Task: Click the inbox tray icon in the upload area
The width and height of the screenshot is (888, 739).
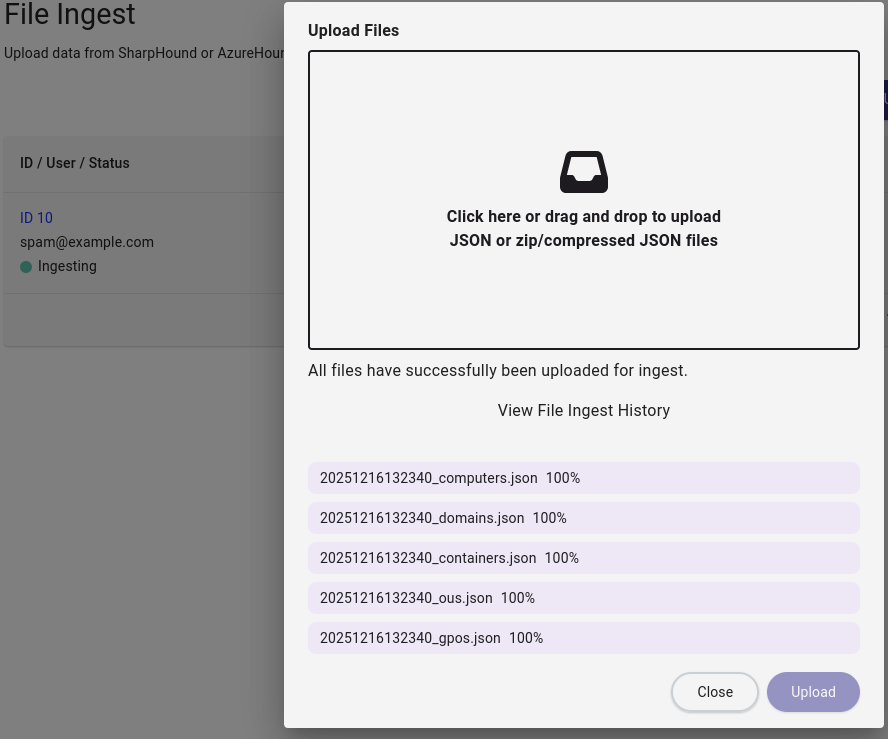Action: [x=583, y=172]
